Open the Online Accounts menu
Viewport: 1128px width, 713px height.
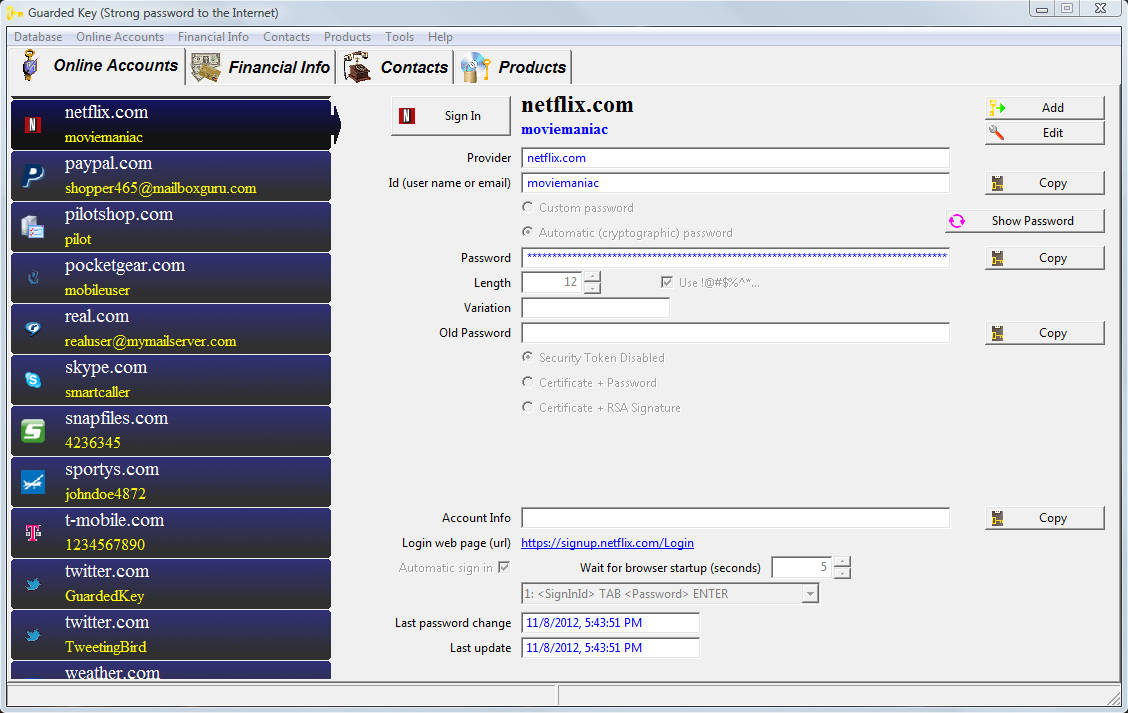120,37
